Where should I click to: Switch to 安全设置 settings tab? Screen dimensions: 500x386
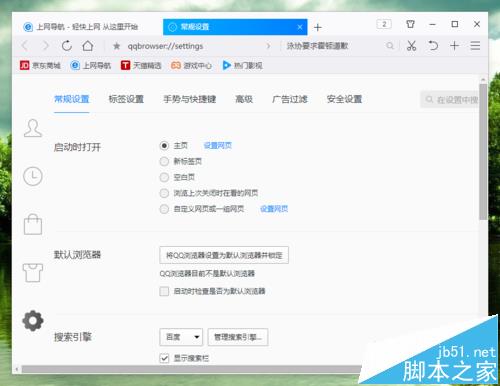pos(344,99)
